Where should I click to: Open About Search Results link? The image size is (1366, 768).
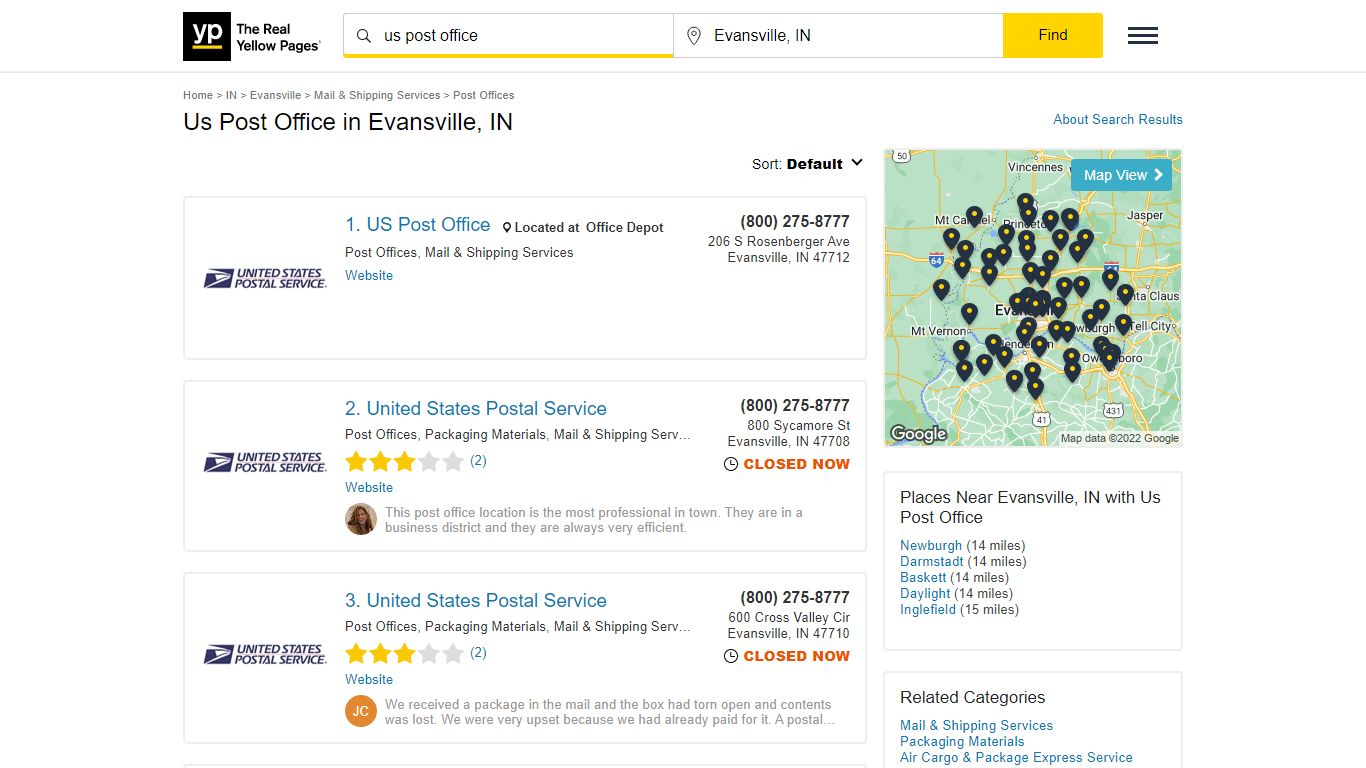1118,119
